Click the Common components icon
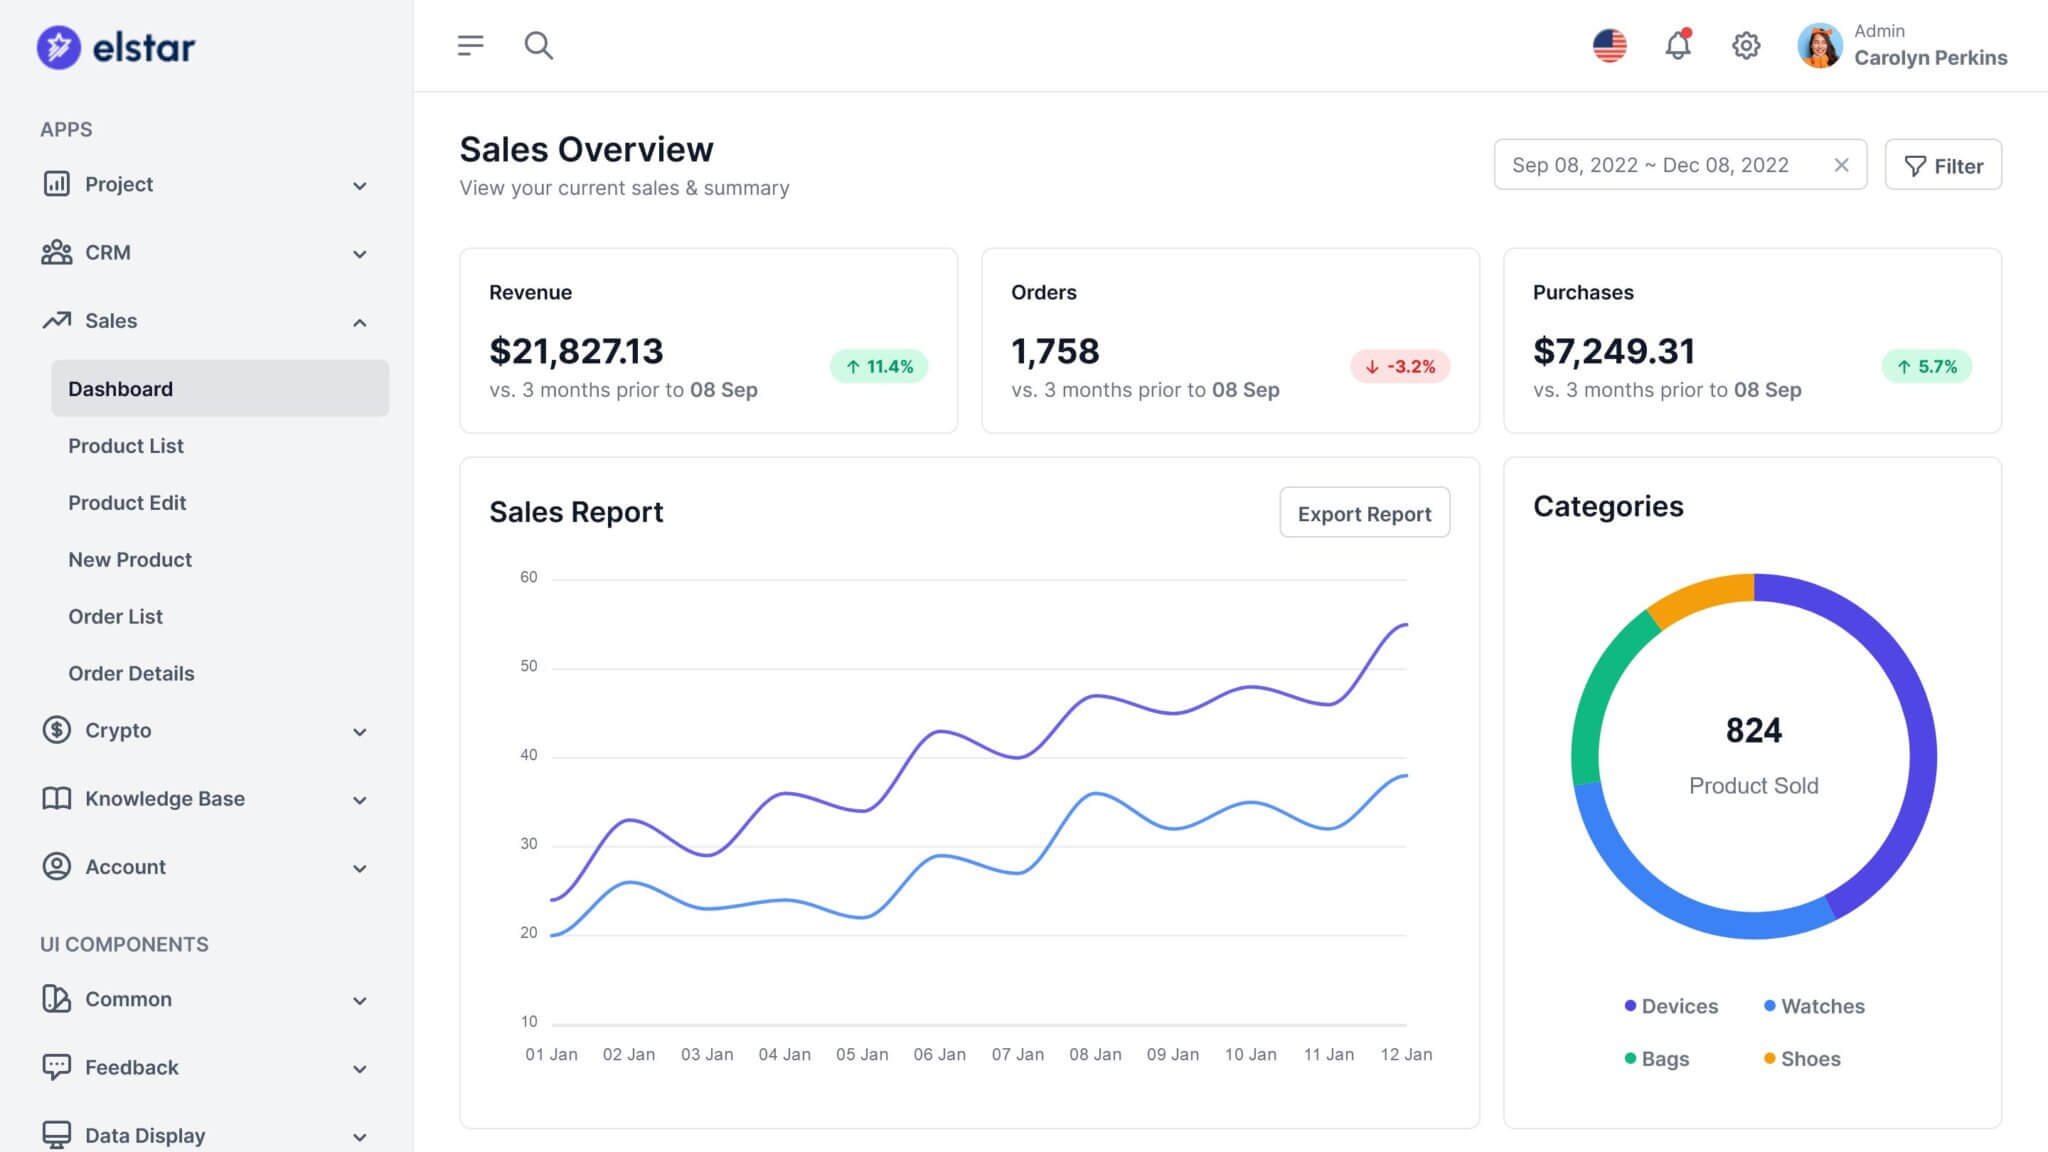The image size is (2048, 1152). (56, 998)
